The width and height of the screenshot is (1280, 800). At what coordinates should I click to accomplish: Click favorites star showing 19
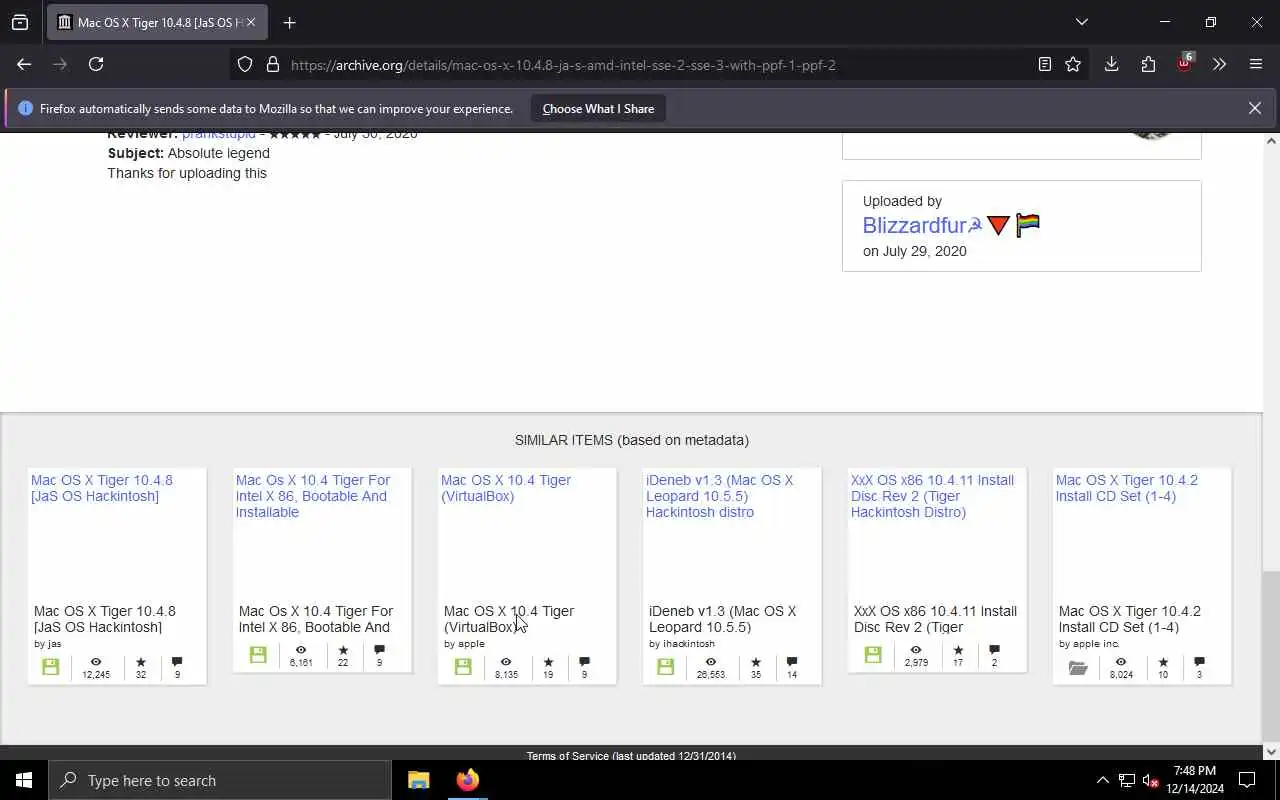click(548, 662)
